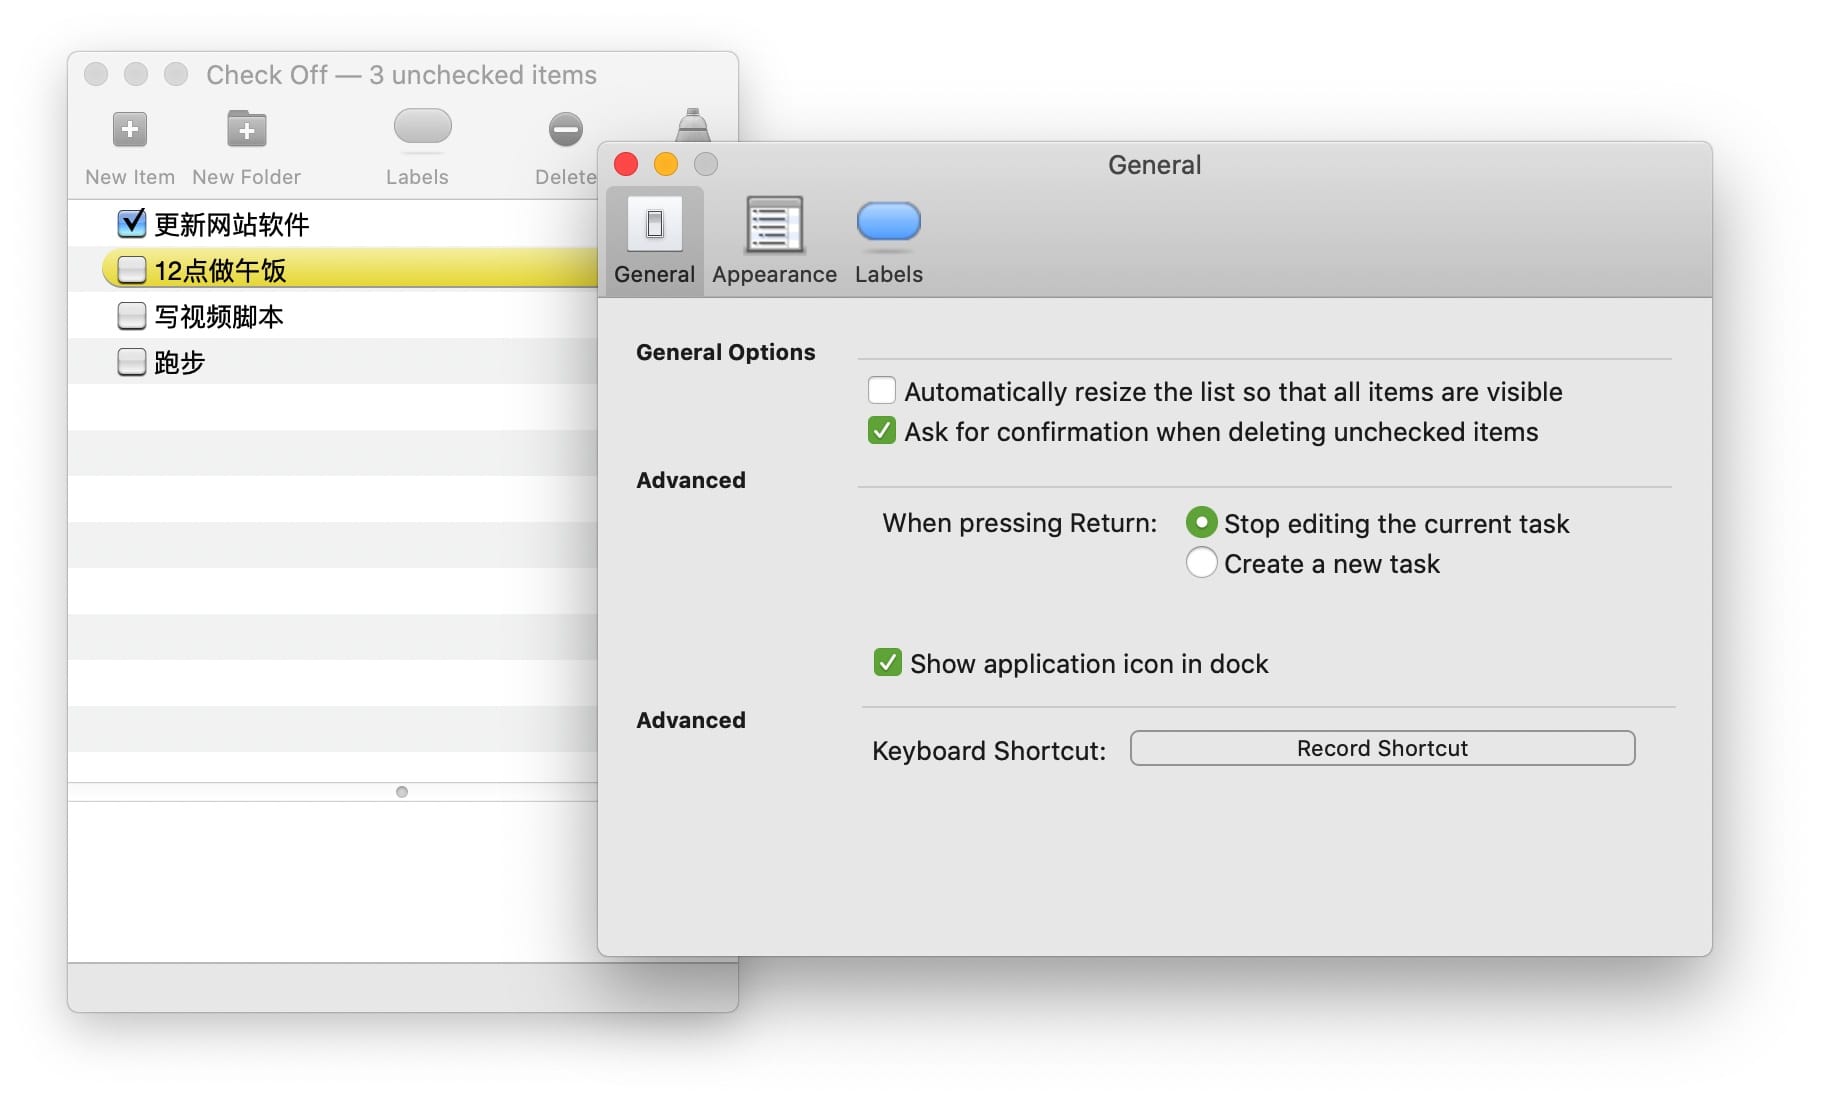Close the General preferences window
Viewport: 1824px width, 1104px height.
tap(626, 164)
